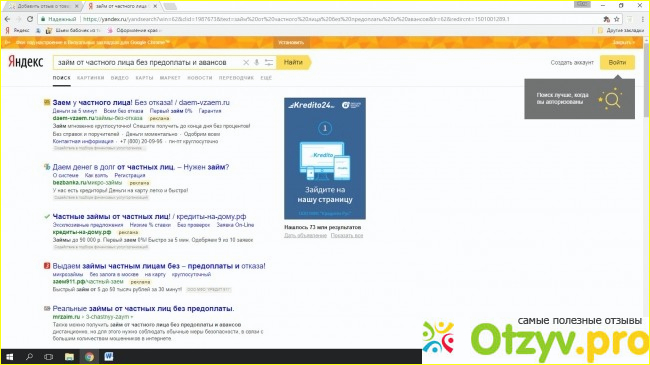This screenshot has height=365, width=650.
Task: Open the Task View taskbar icon
Action: tap(49, 357)
